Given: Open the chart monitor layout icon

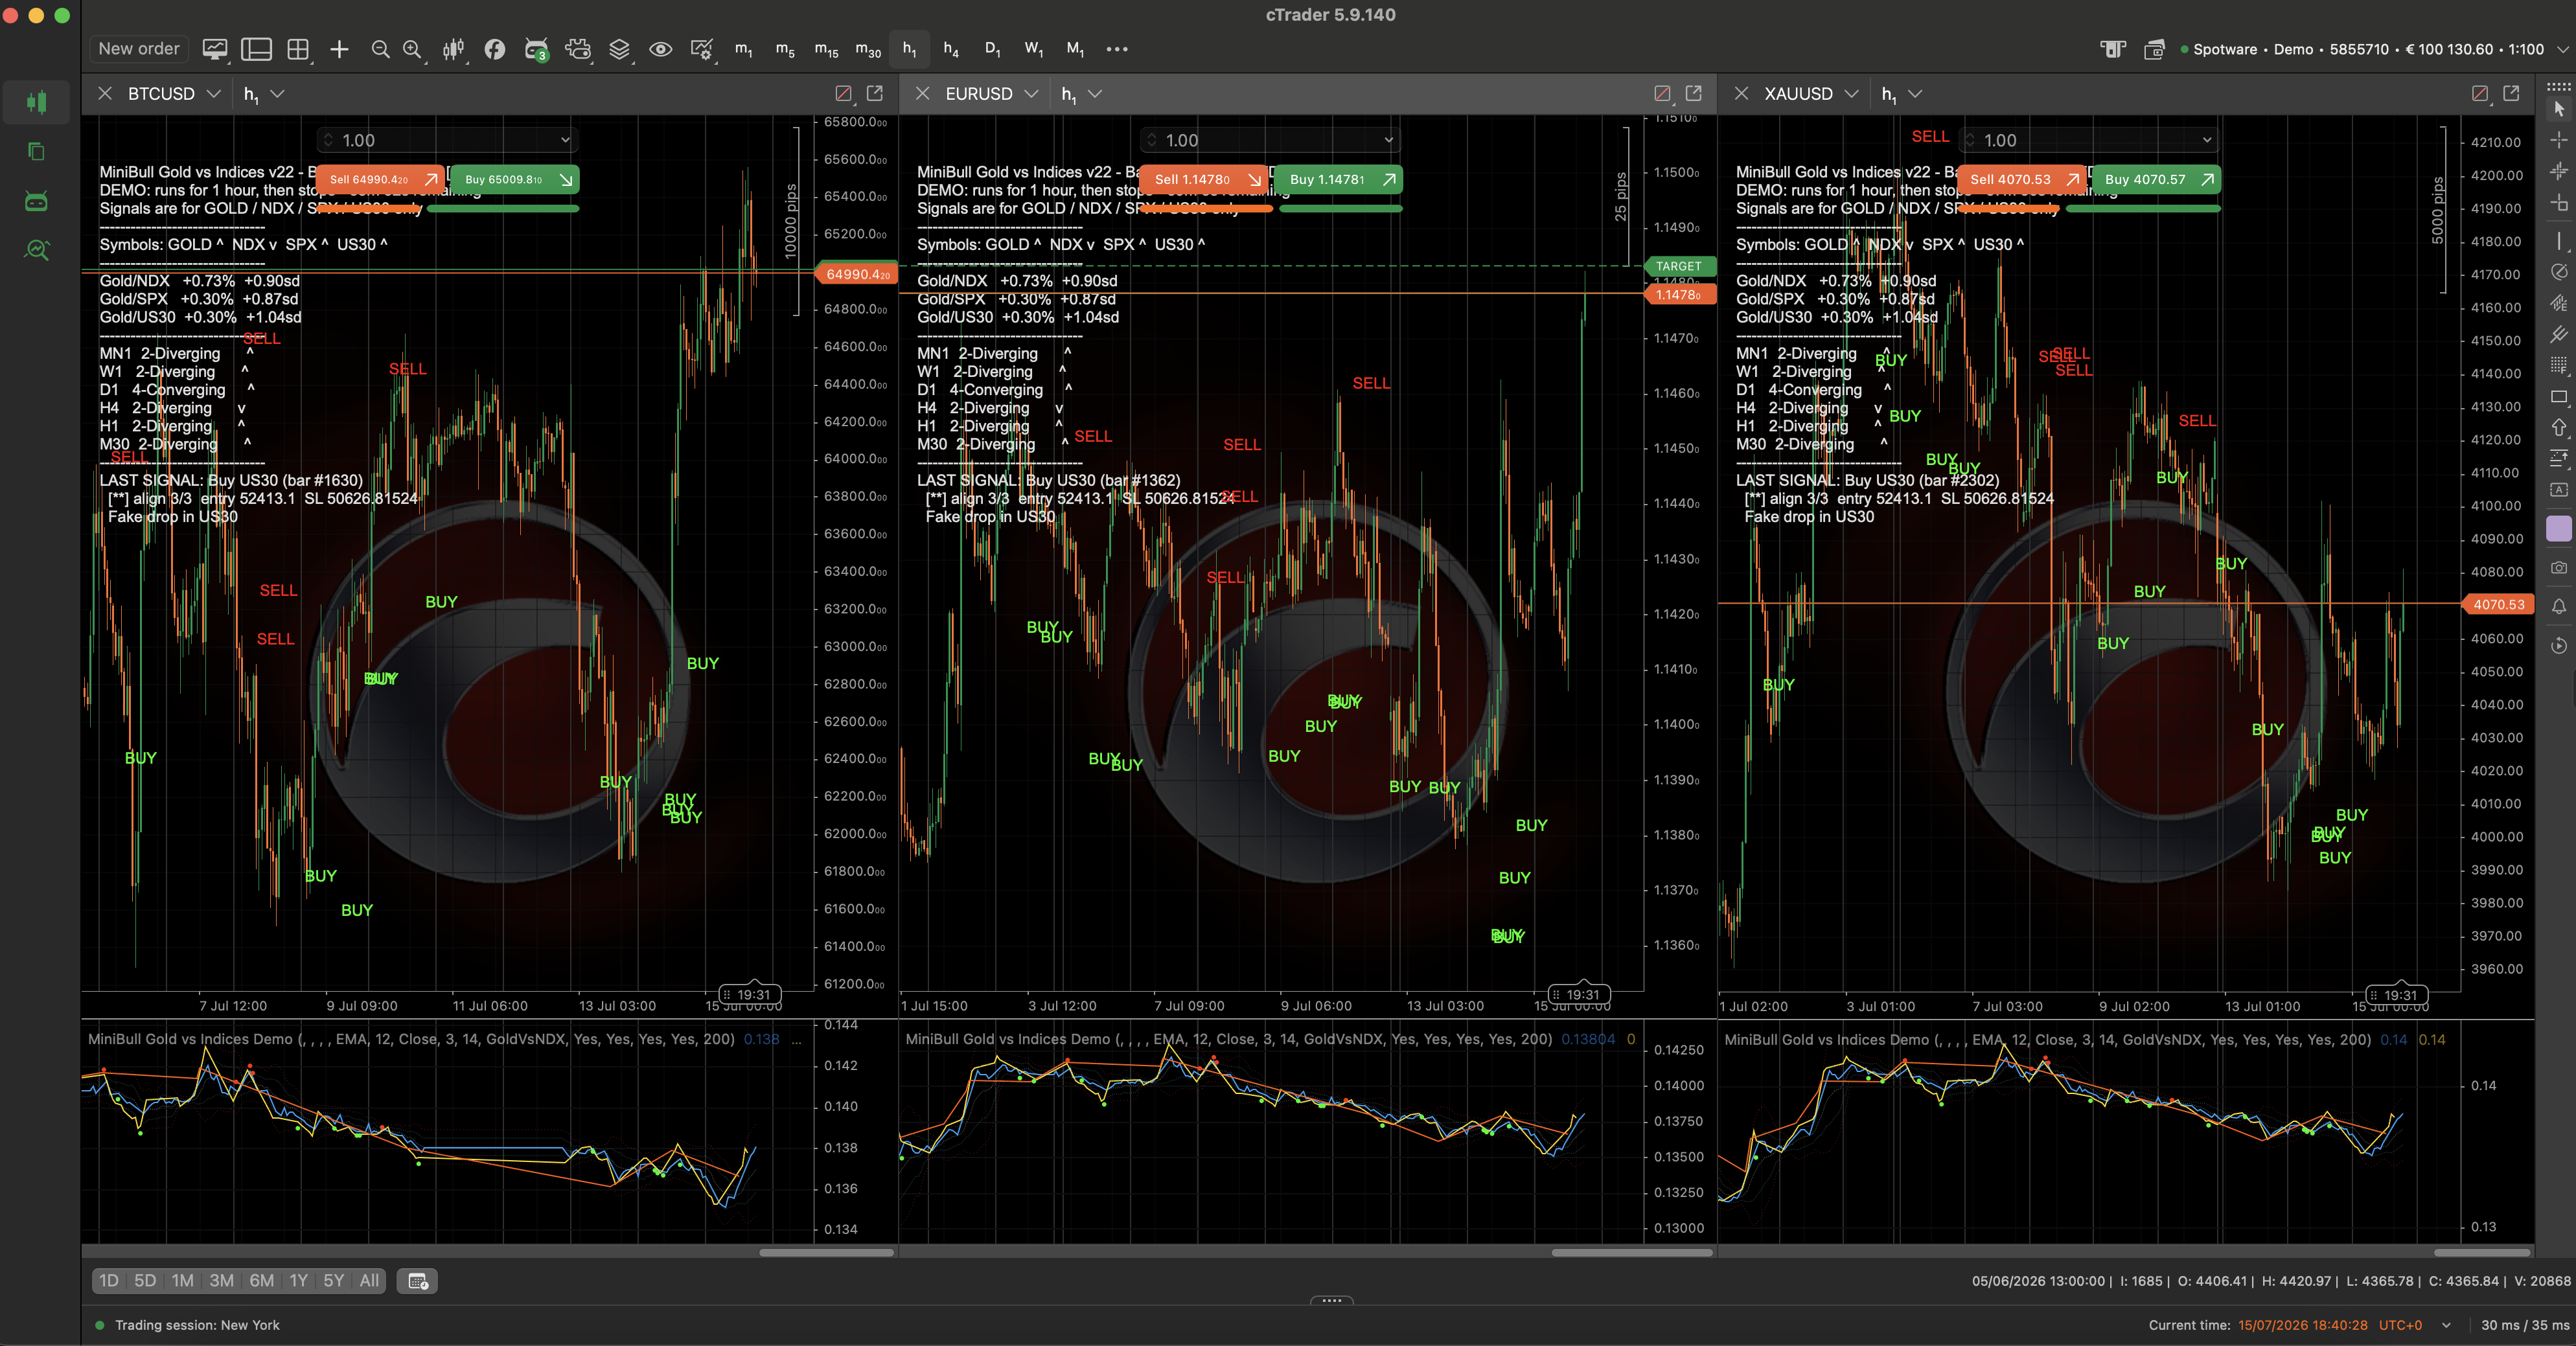Looking at the screenshot, I should (215, 49).
